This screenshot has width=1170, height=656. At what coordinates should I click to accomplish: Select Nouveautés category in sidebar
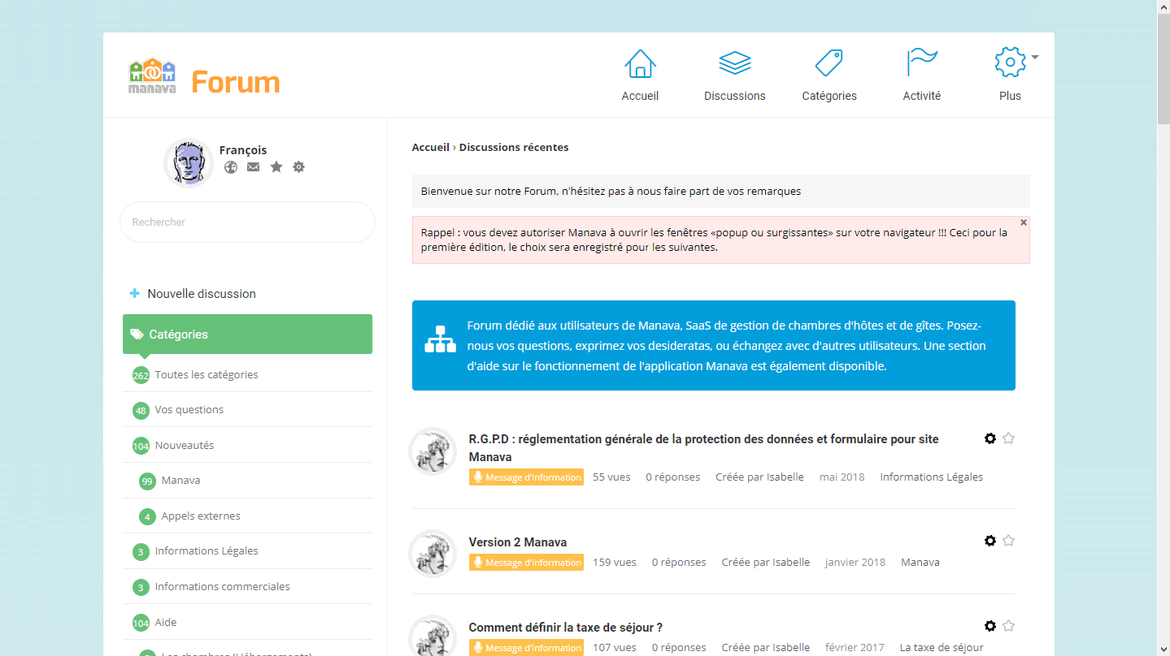tap(184, 445)
